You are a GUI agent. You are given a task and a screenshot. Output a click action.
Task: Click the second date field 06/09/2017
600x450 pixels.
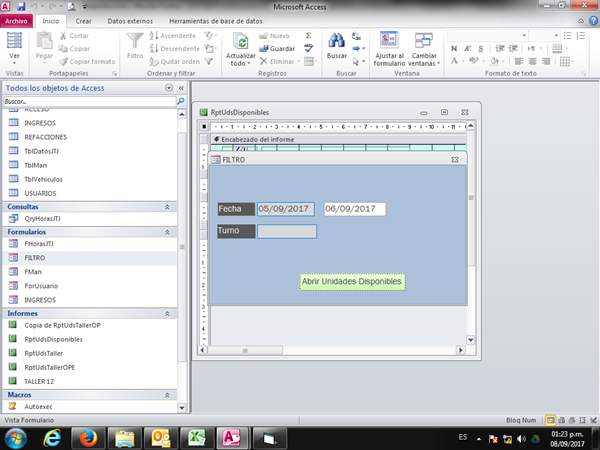click(x=354, y=209)
